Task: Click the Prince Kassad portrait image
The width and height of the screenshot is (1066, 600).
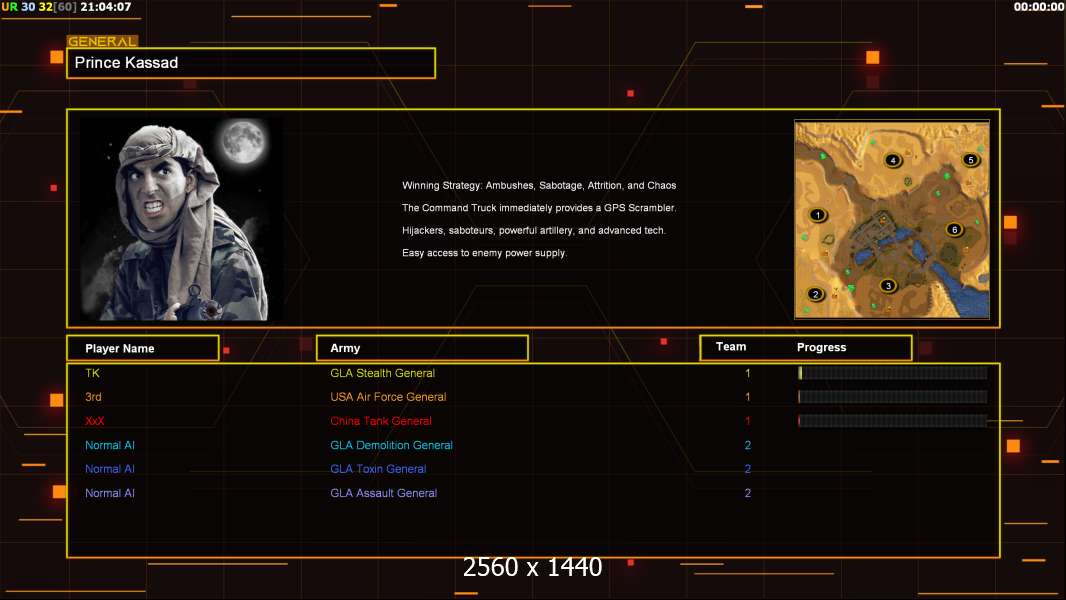Action: point(180,220)
